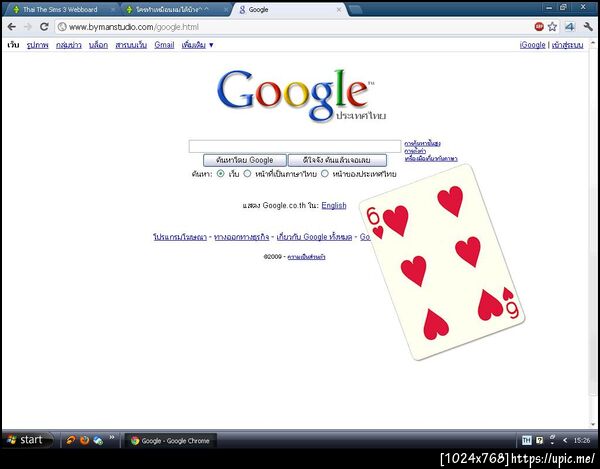Click the English language link
This screenshot has height=469, width=600.
pyautogui.click(x=334, y=205)
